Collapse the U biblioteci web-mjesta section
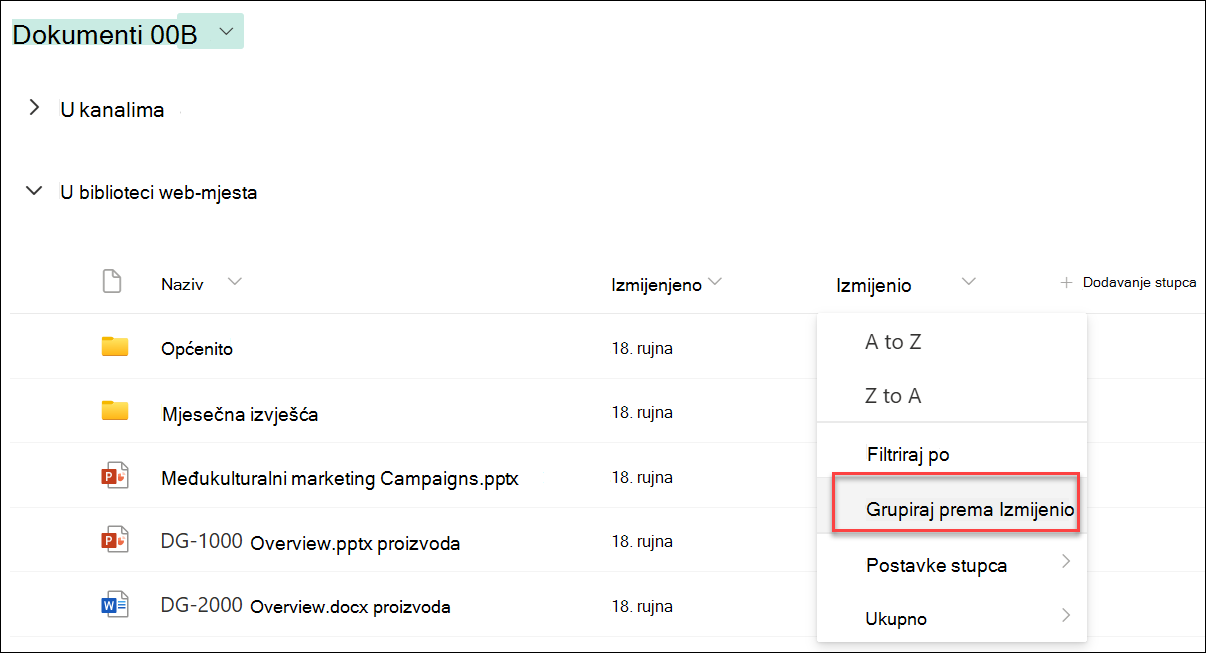This screenshot has height=653, width=1206. 35,190
